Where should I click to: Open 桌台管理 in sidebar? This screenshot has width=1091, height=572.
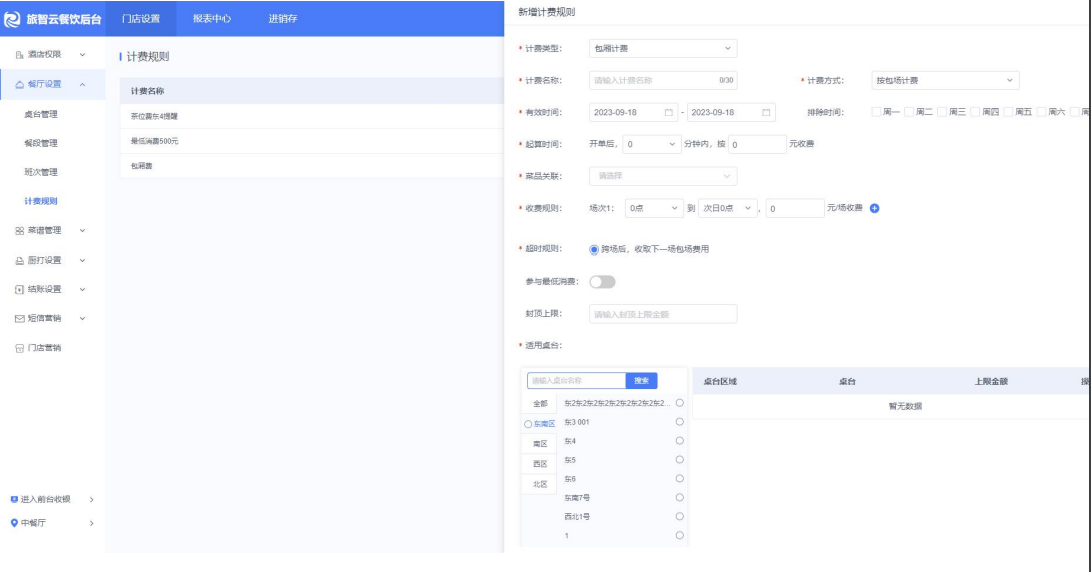point(40,114)
